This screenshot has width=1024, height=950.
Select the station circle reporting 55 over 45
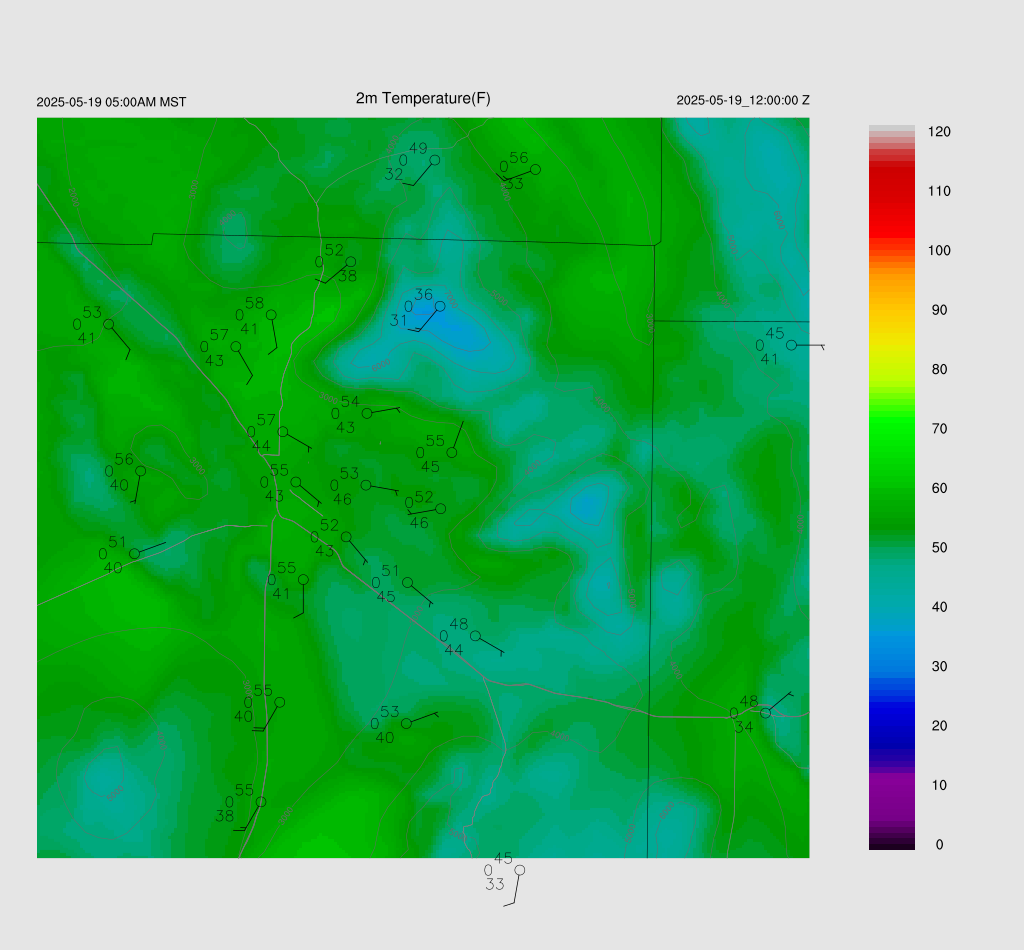point(452,452)
